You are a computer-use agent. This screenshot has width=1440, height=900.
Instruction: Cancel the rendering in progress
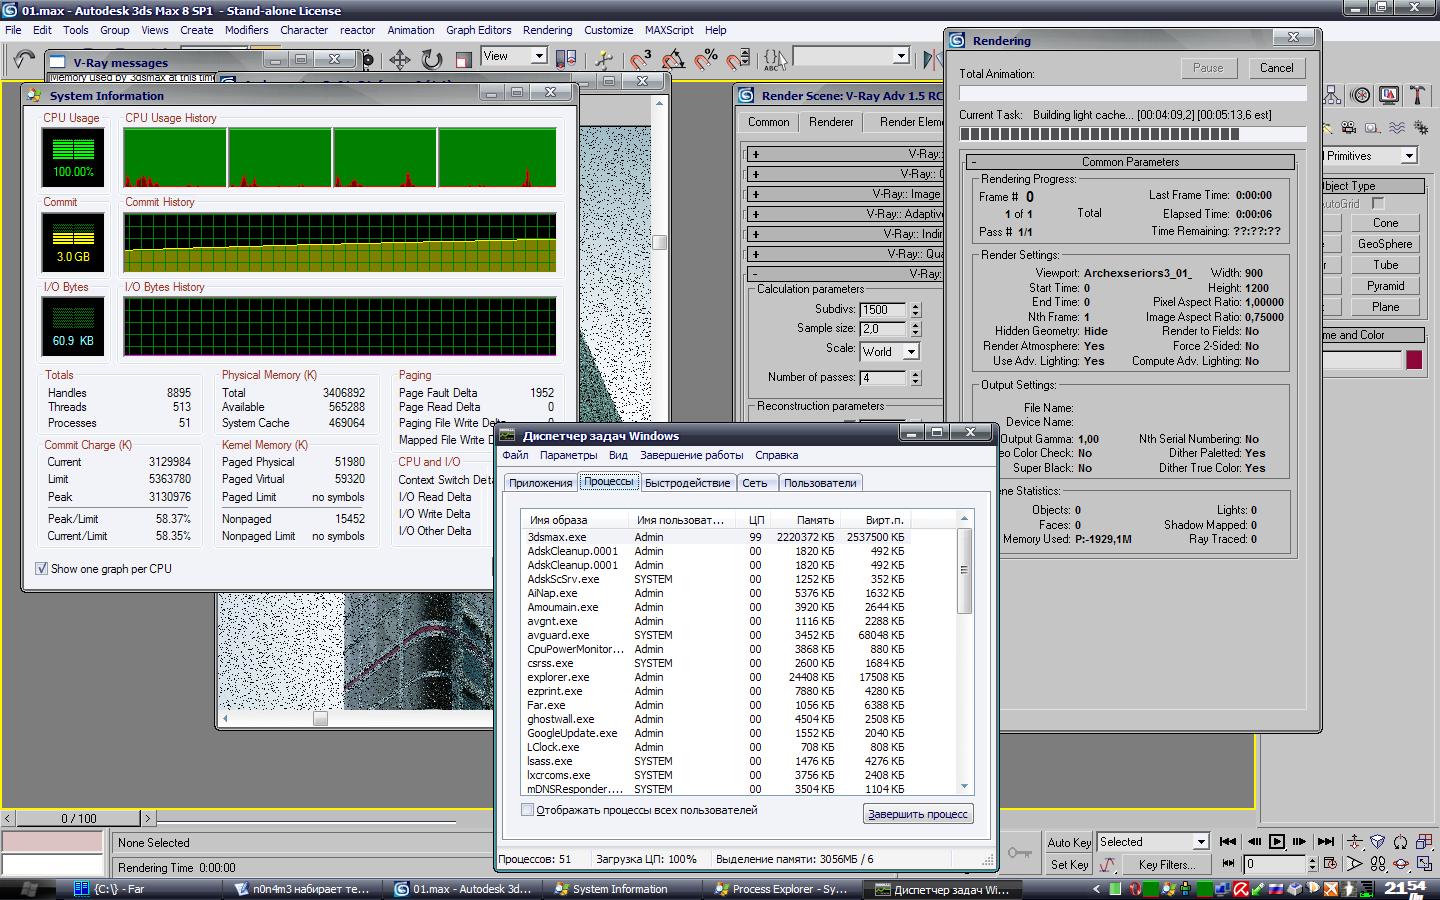pos(1276,68)
